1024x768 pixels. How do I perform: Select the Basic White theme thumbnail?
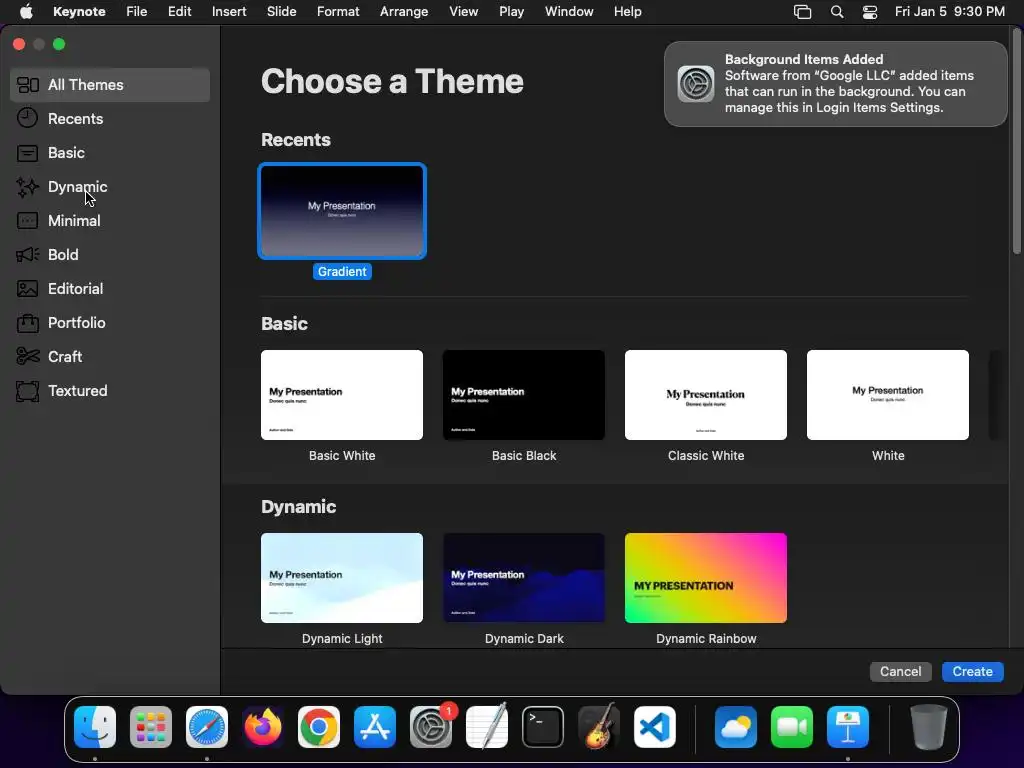pyautogui.click(x=342, y=395)
